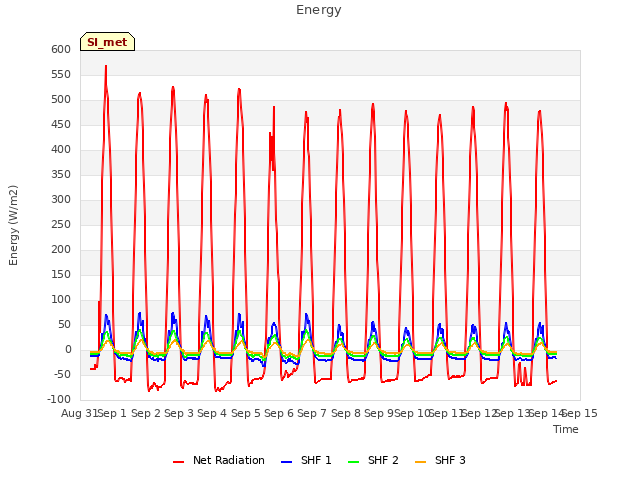Click the SI_met annotation label
640x480 pixels.
(x=107, y=42)
